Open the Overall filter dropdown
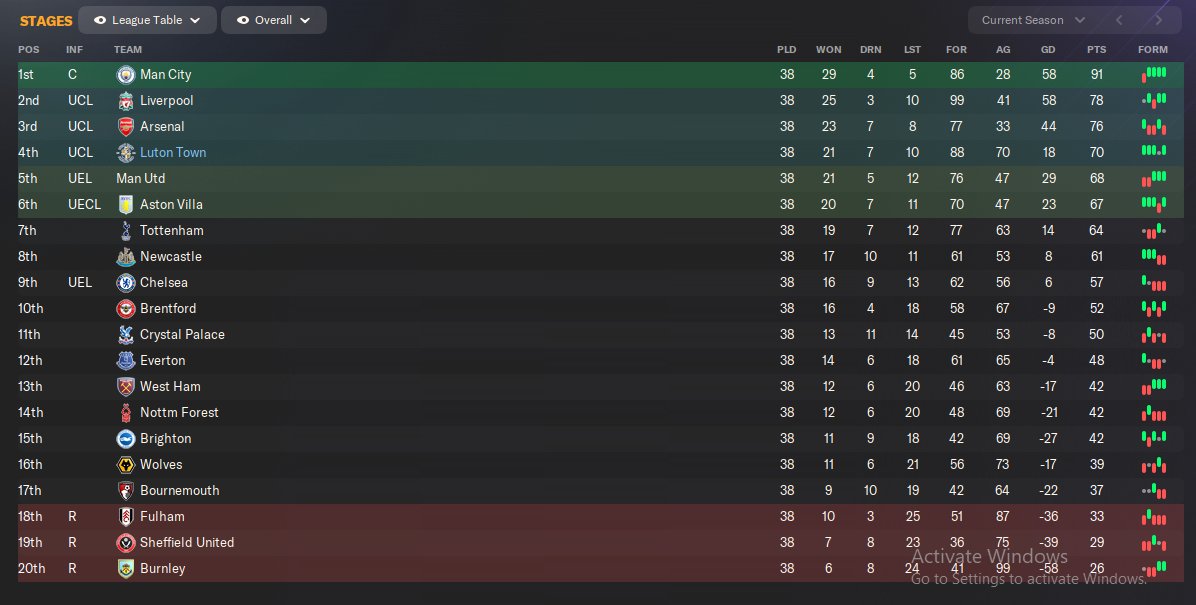This screenshot has height=605, width=1196. coord(273,20)
